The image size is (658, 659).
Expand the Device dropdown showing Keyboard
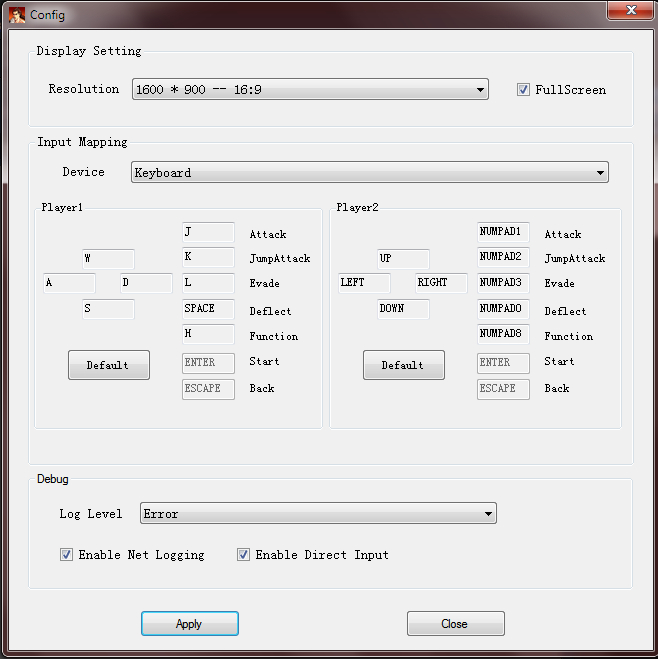click(370, 172)
